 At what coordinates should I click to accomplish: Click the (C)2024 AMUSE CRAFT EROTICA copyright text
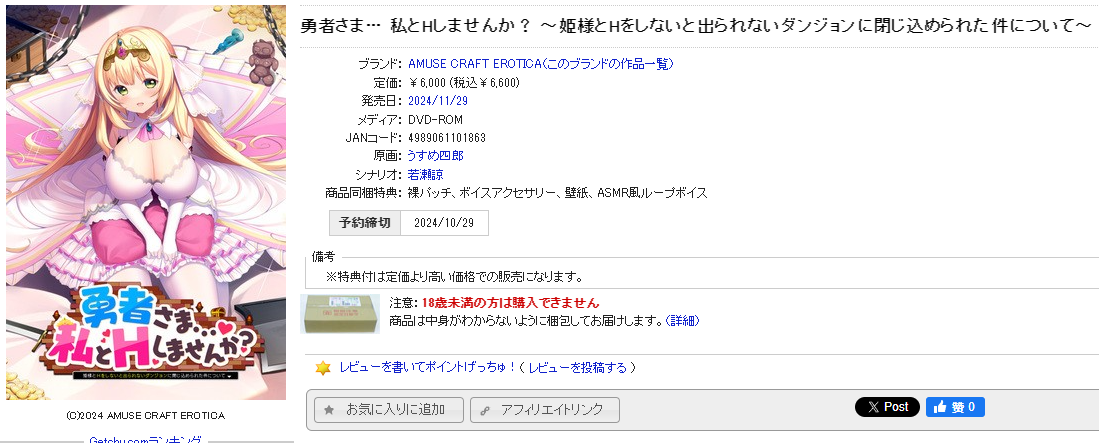pos(146,416)
